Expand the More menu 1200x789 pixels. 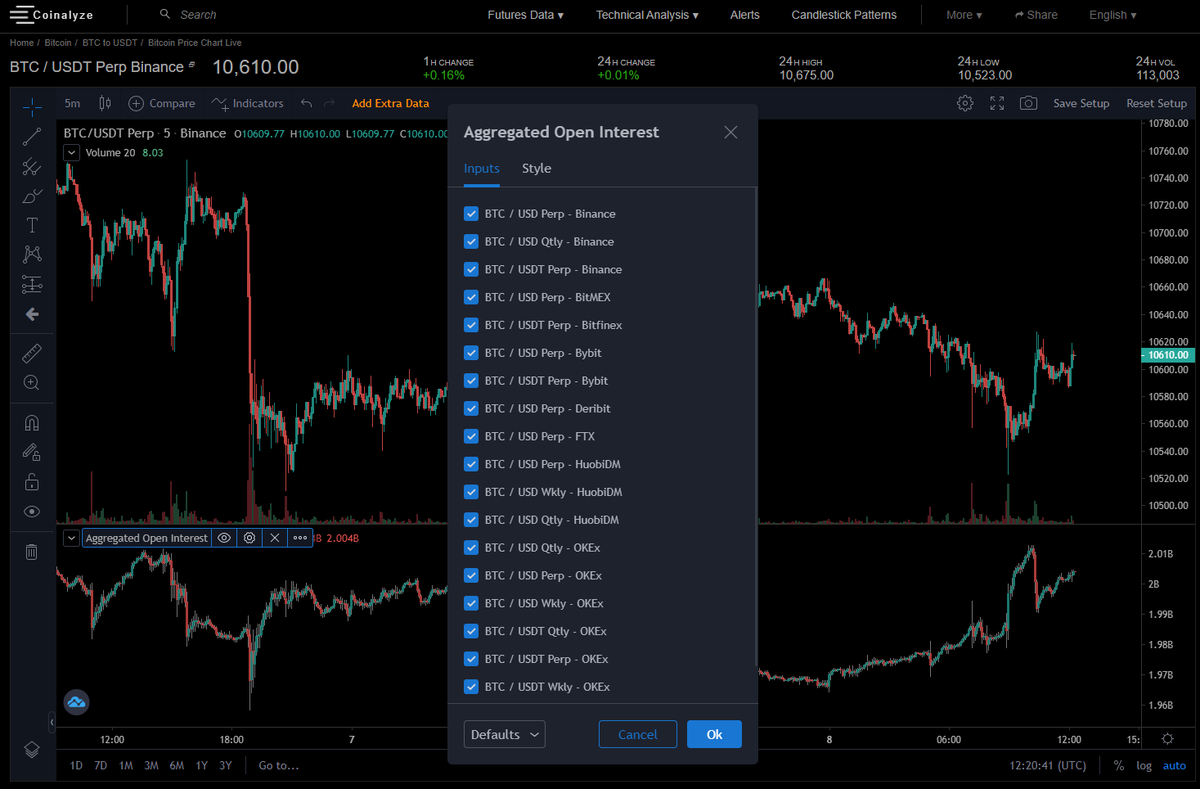964,15
